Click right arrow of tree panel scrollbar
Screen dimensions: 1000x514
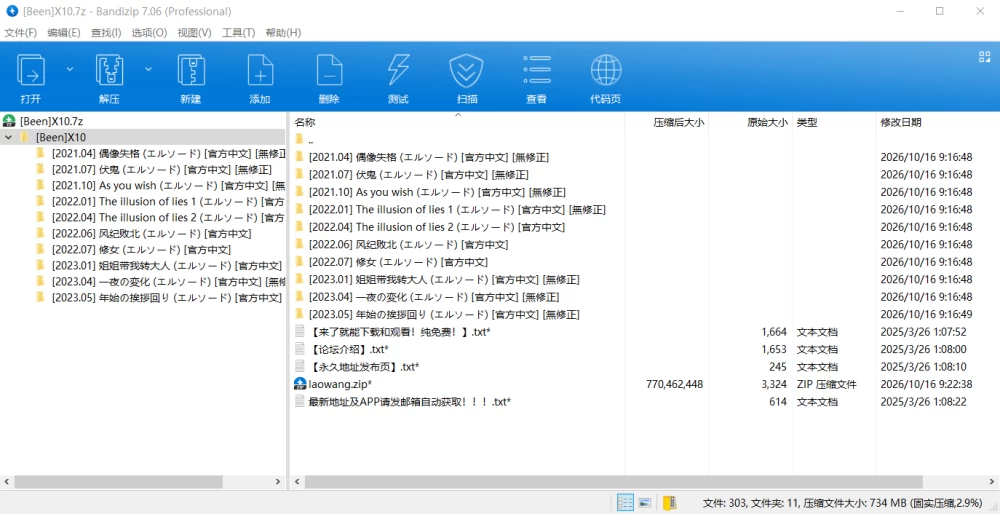tap(278, 481)
